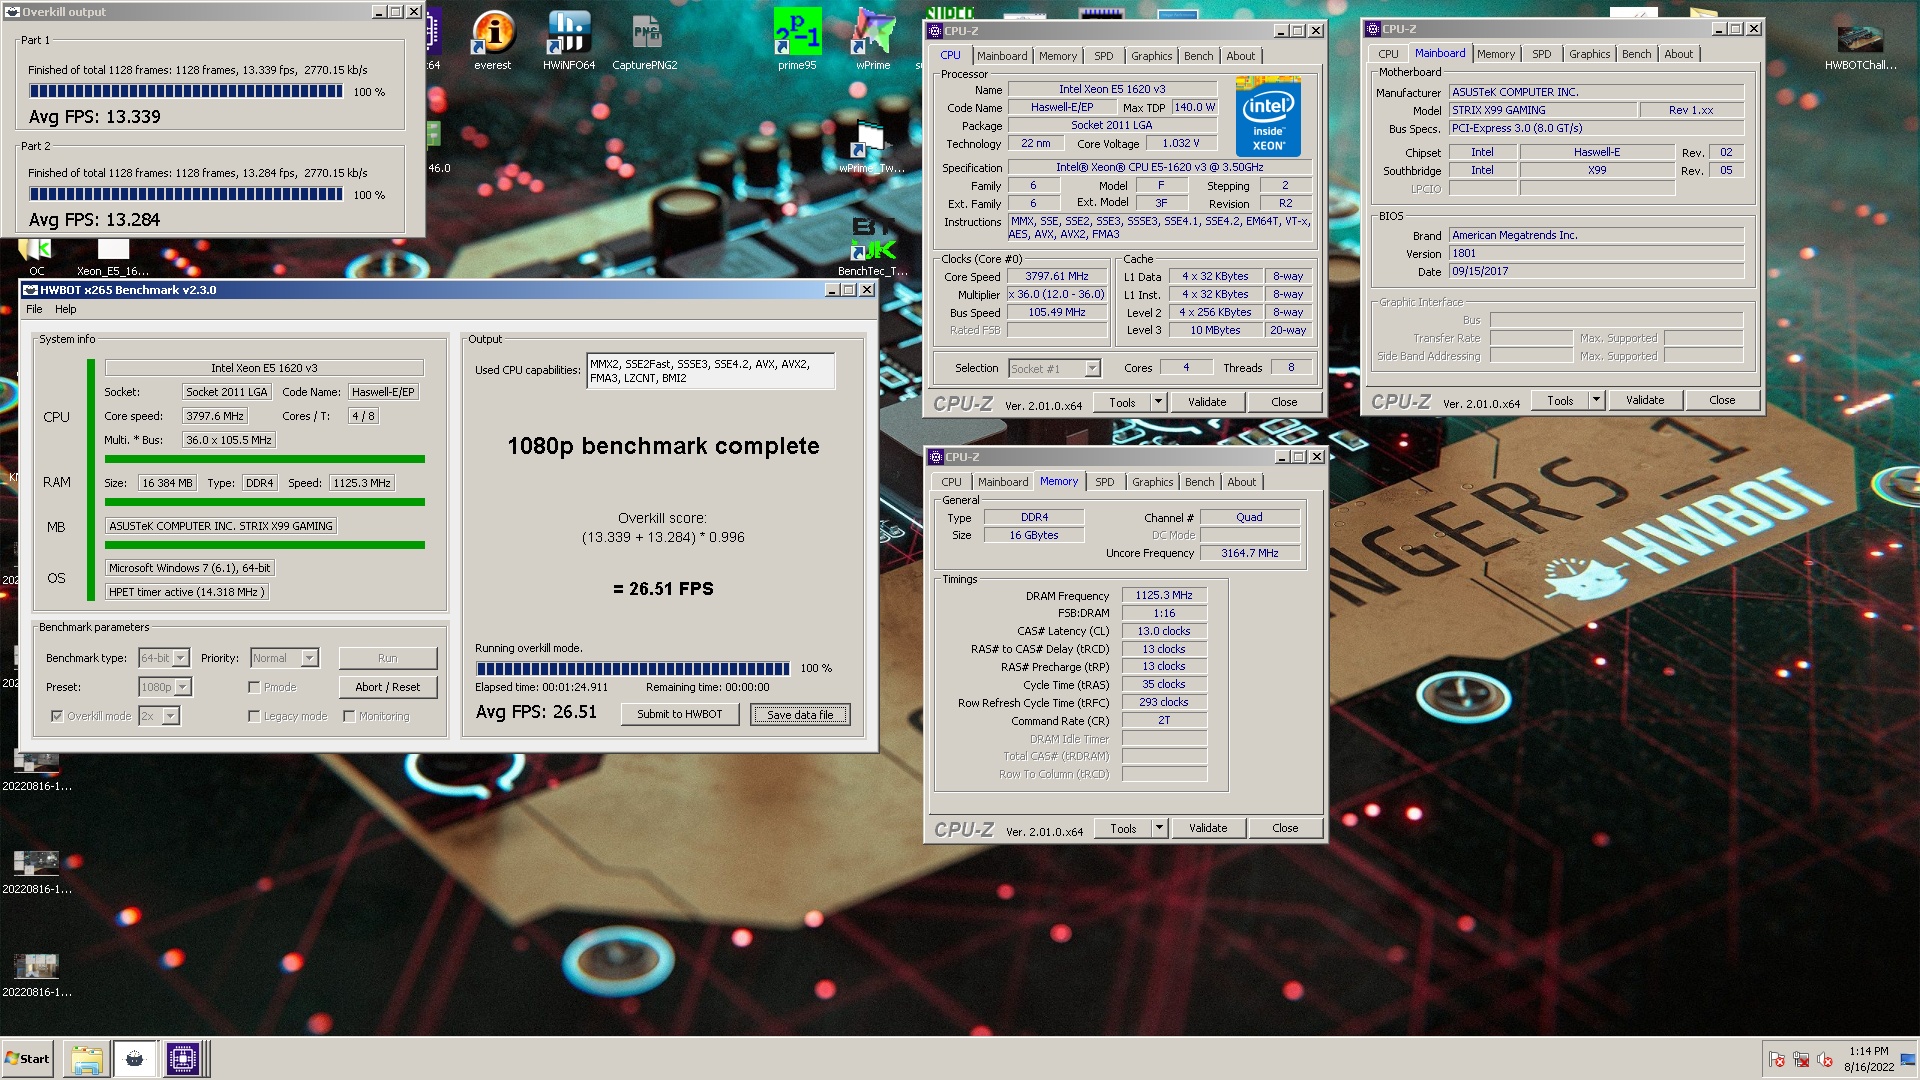Click the CPU-Z taskbar icon
1920x1080 pixels.
pyautogui.click(x=183, y=1059)
